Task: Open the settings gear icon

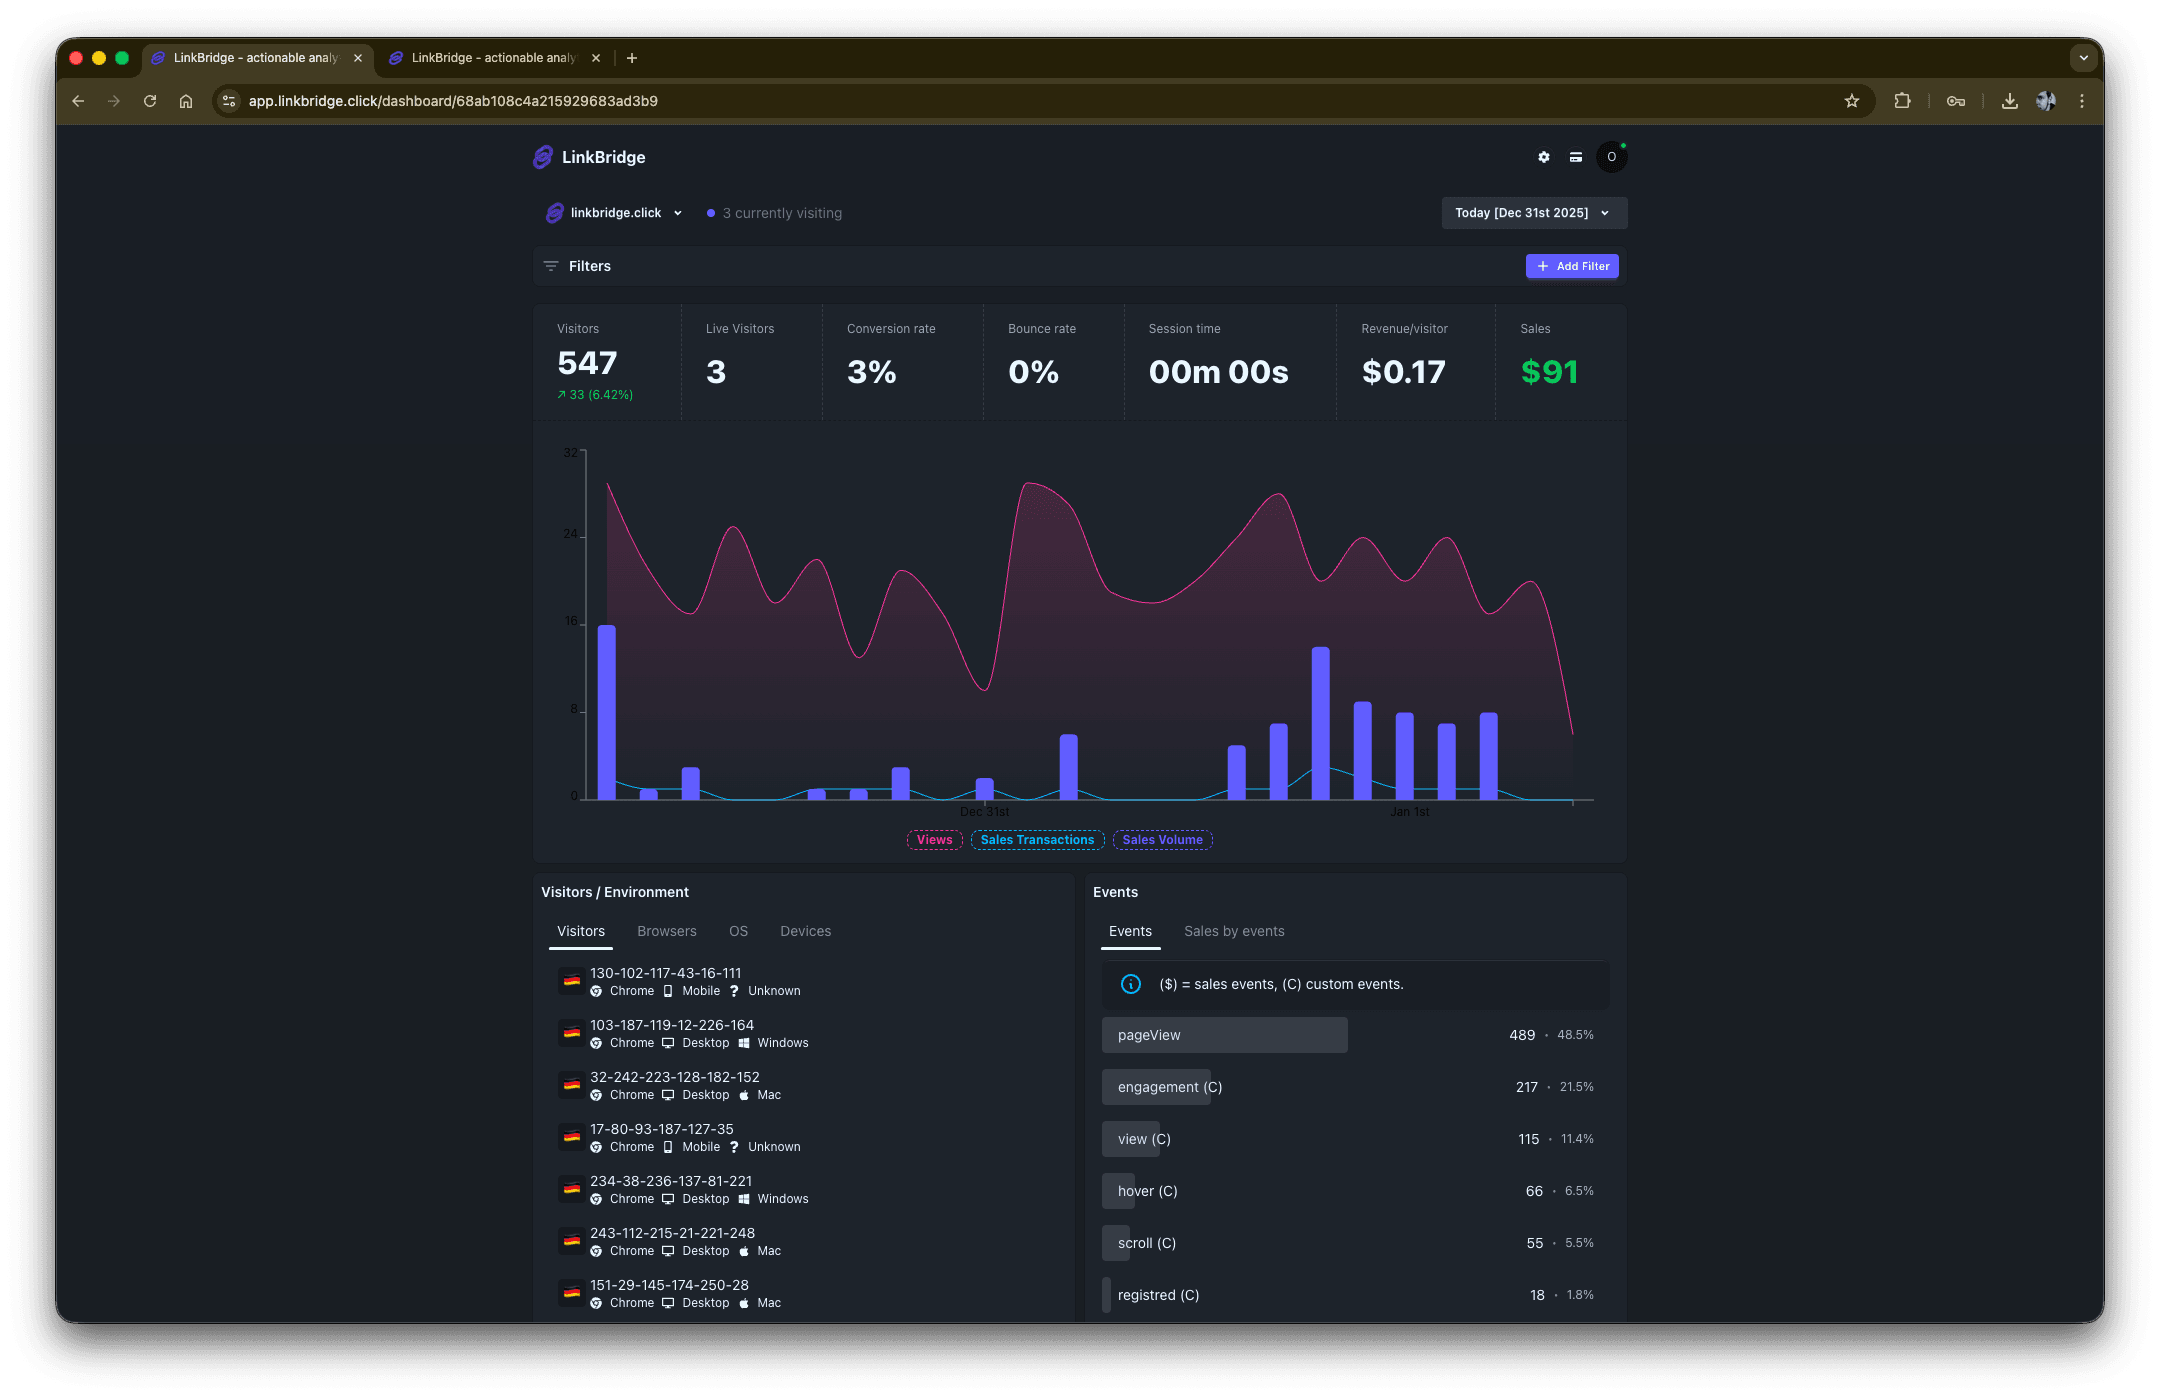Action: point(1543,157)
